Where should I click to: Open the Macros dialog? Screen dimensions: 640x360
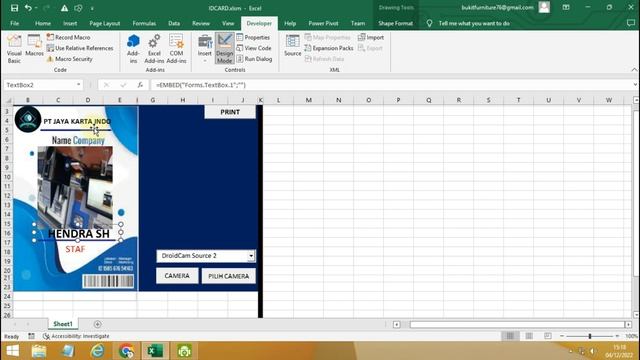pyautogui.click(x=34, y=46)
